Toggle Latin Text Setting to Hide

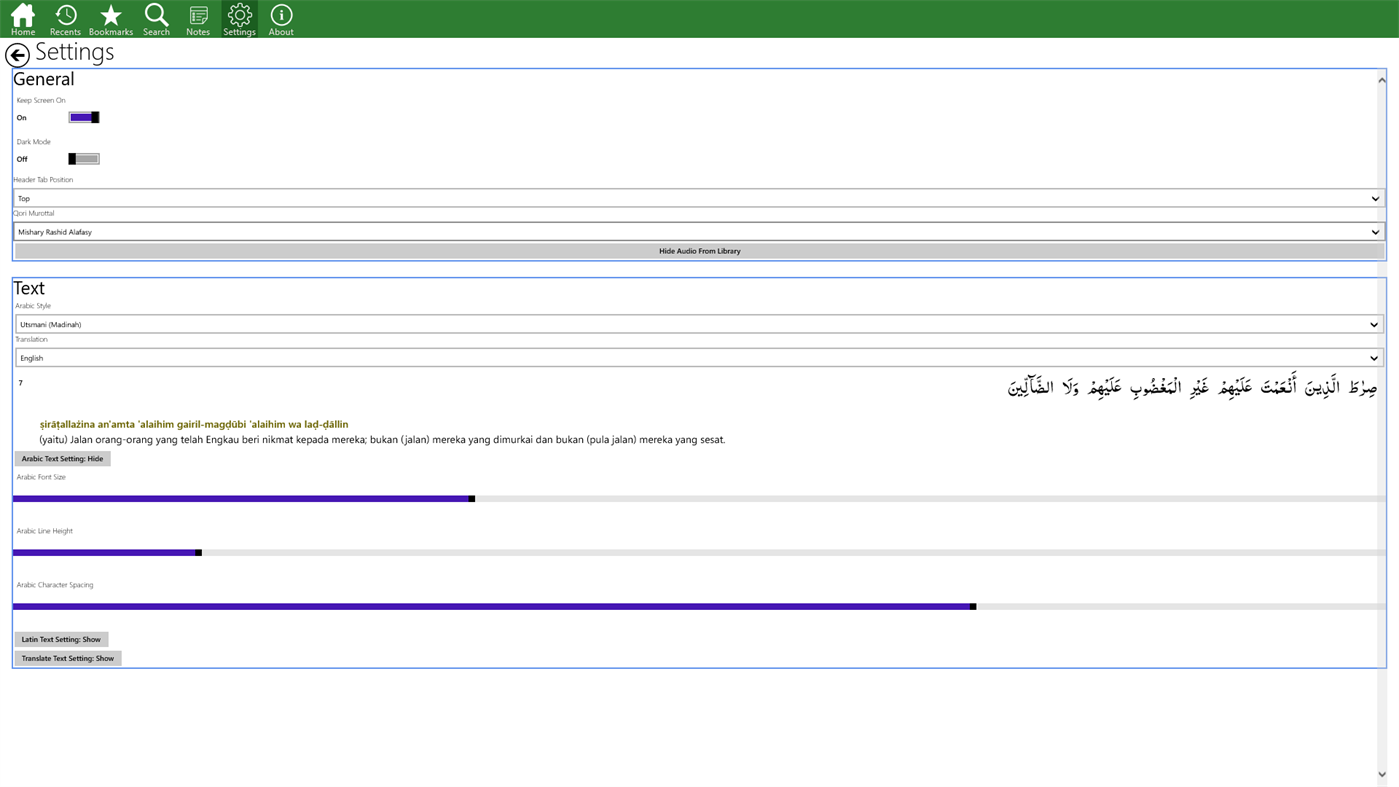pyautogui.click(x=61, y=639)
